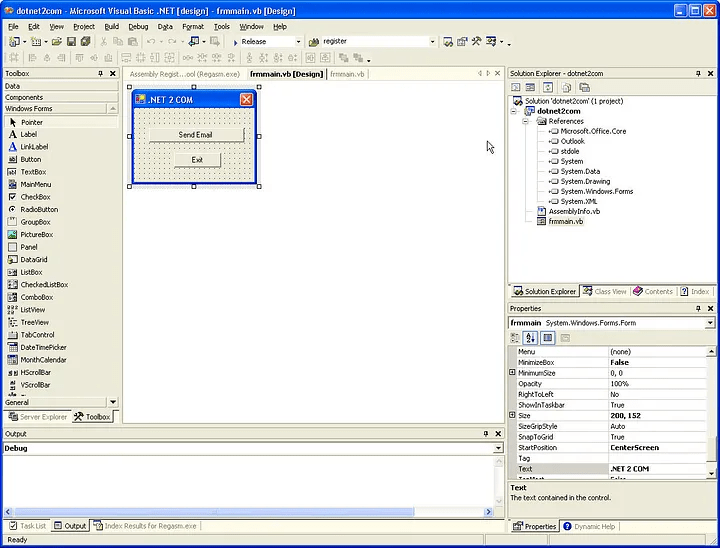This screenshot has width=720, height=548.
Task: Click the Exit button on form
Action: (x=197, y=160)
